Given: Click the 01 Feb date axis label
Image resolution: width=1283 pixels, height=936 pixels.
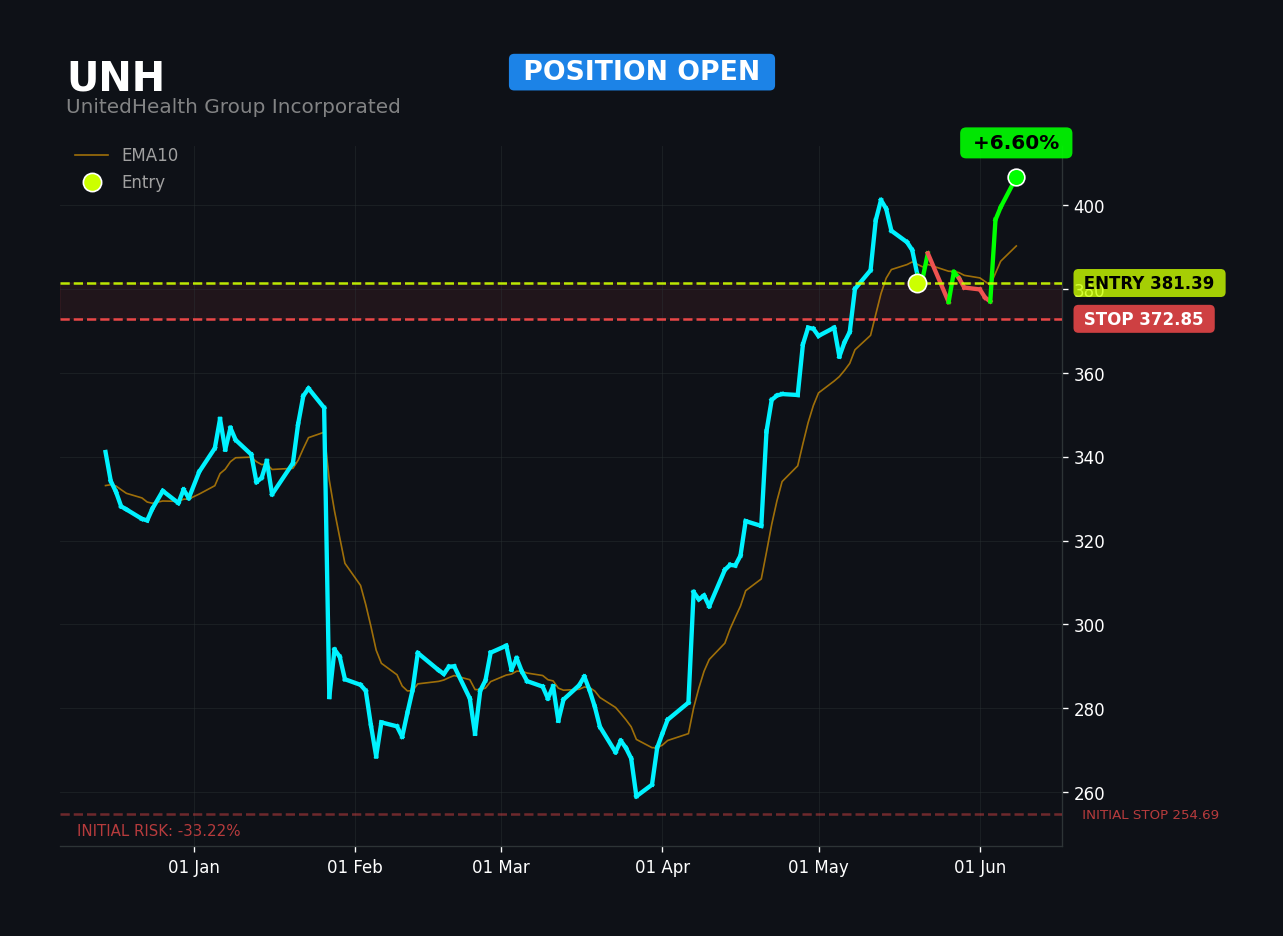Looking at the screenshot, I should tap(355, 867).
